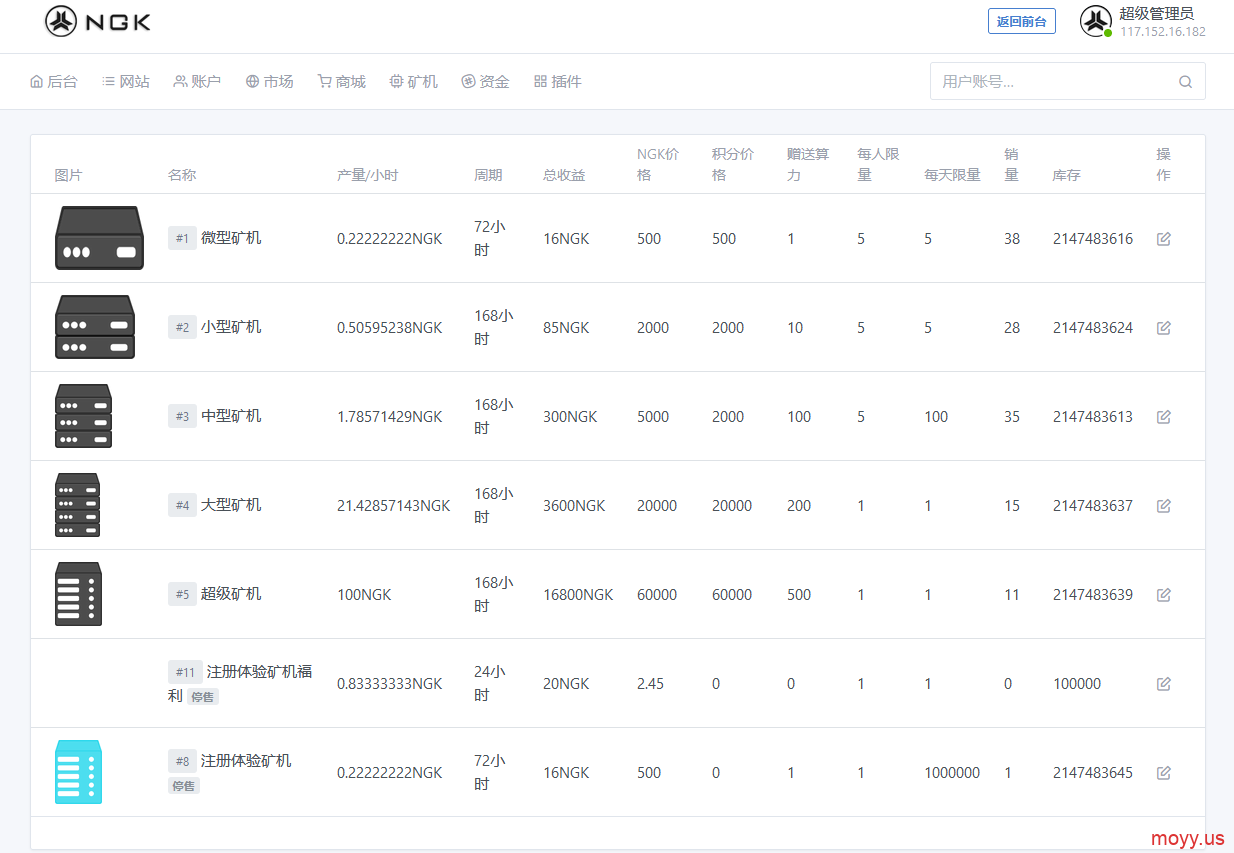1234x853 pixels.
Task: Click the 库存 column header
Action: (x=1067, y=176)
